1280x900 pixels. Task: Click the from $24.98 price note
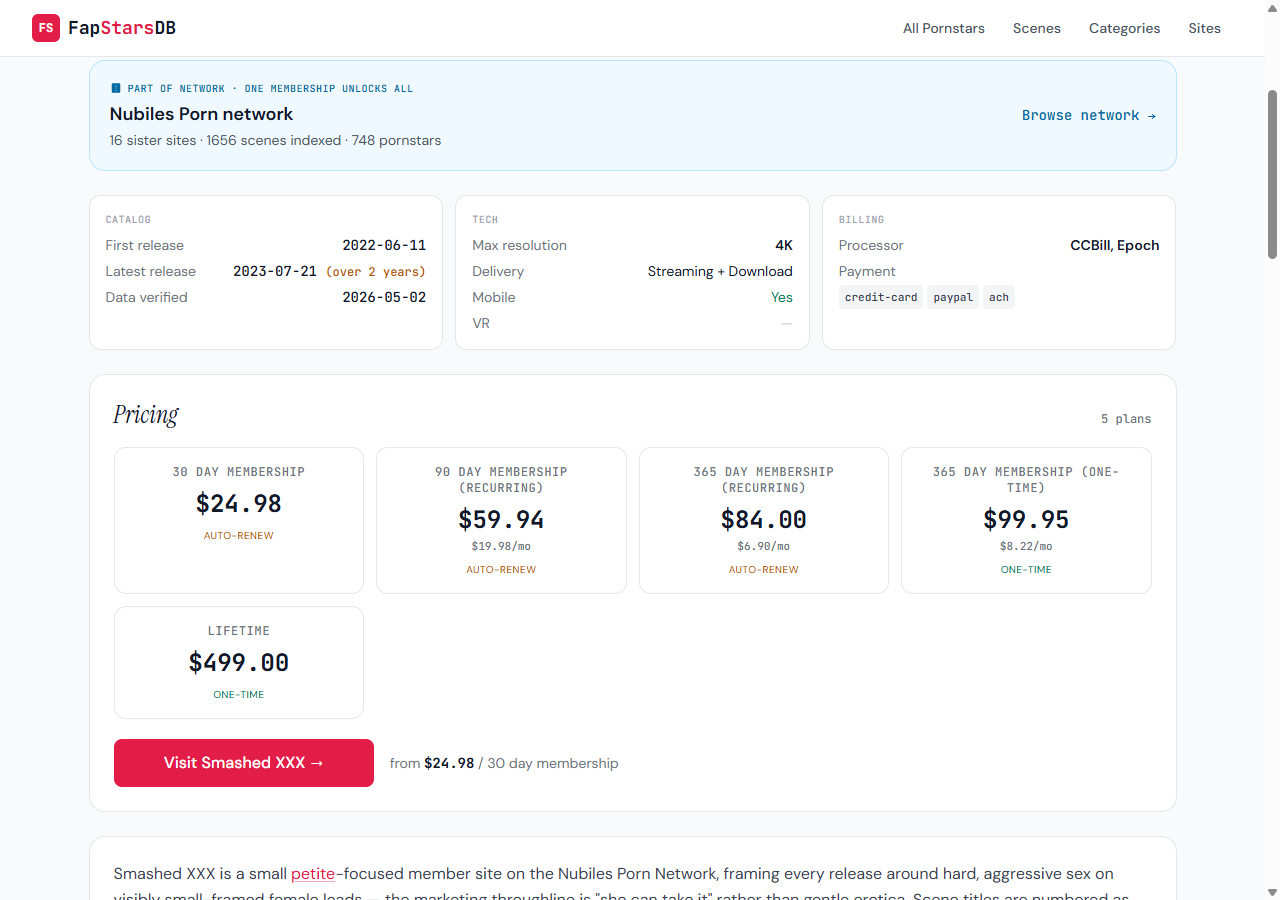coord(504,763)
